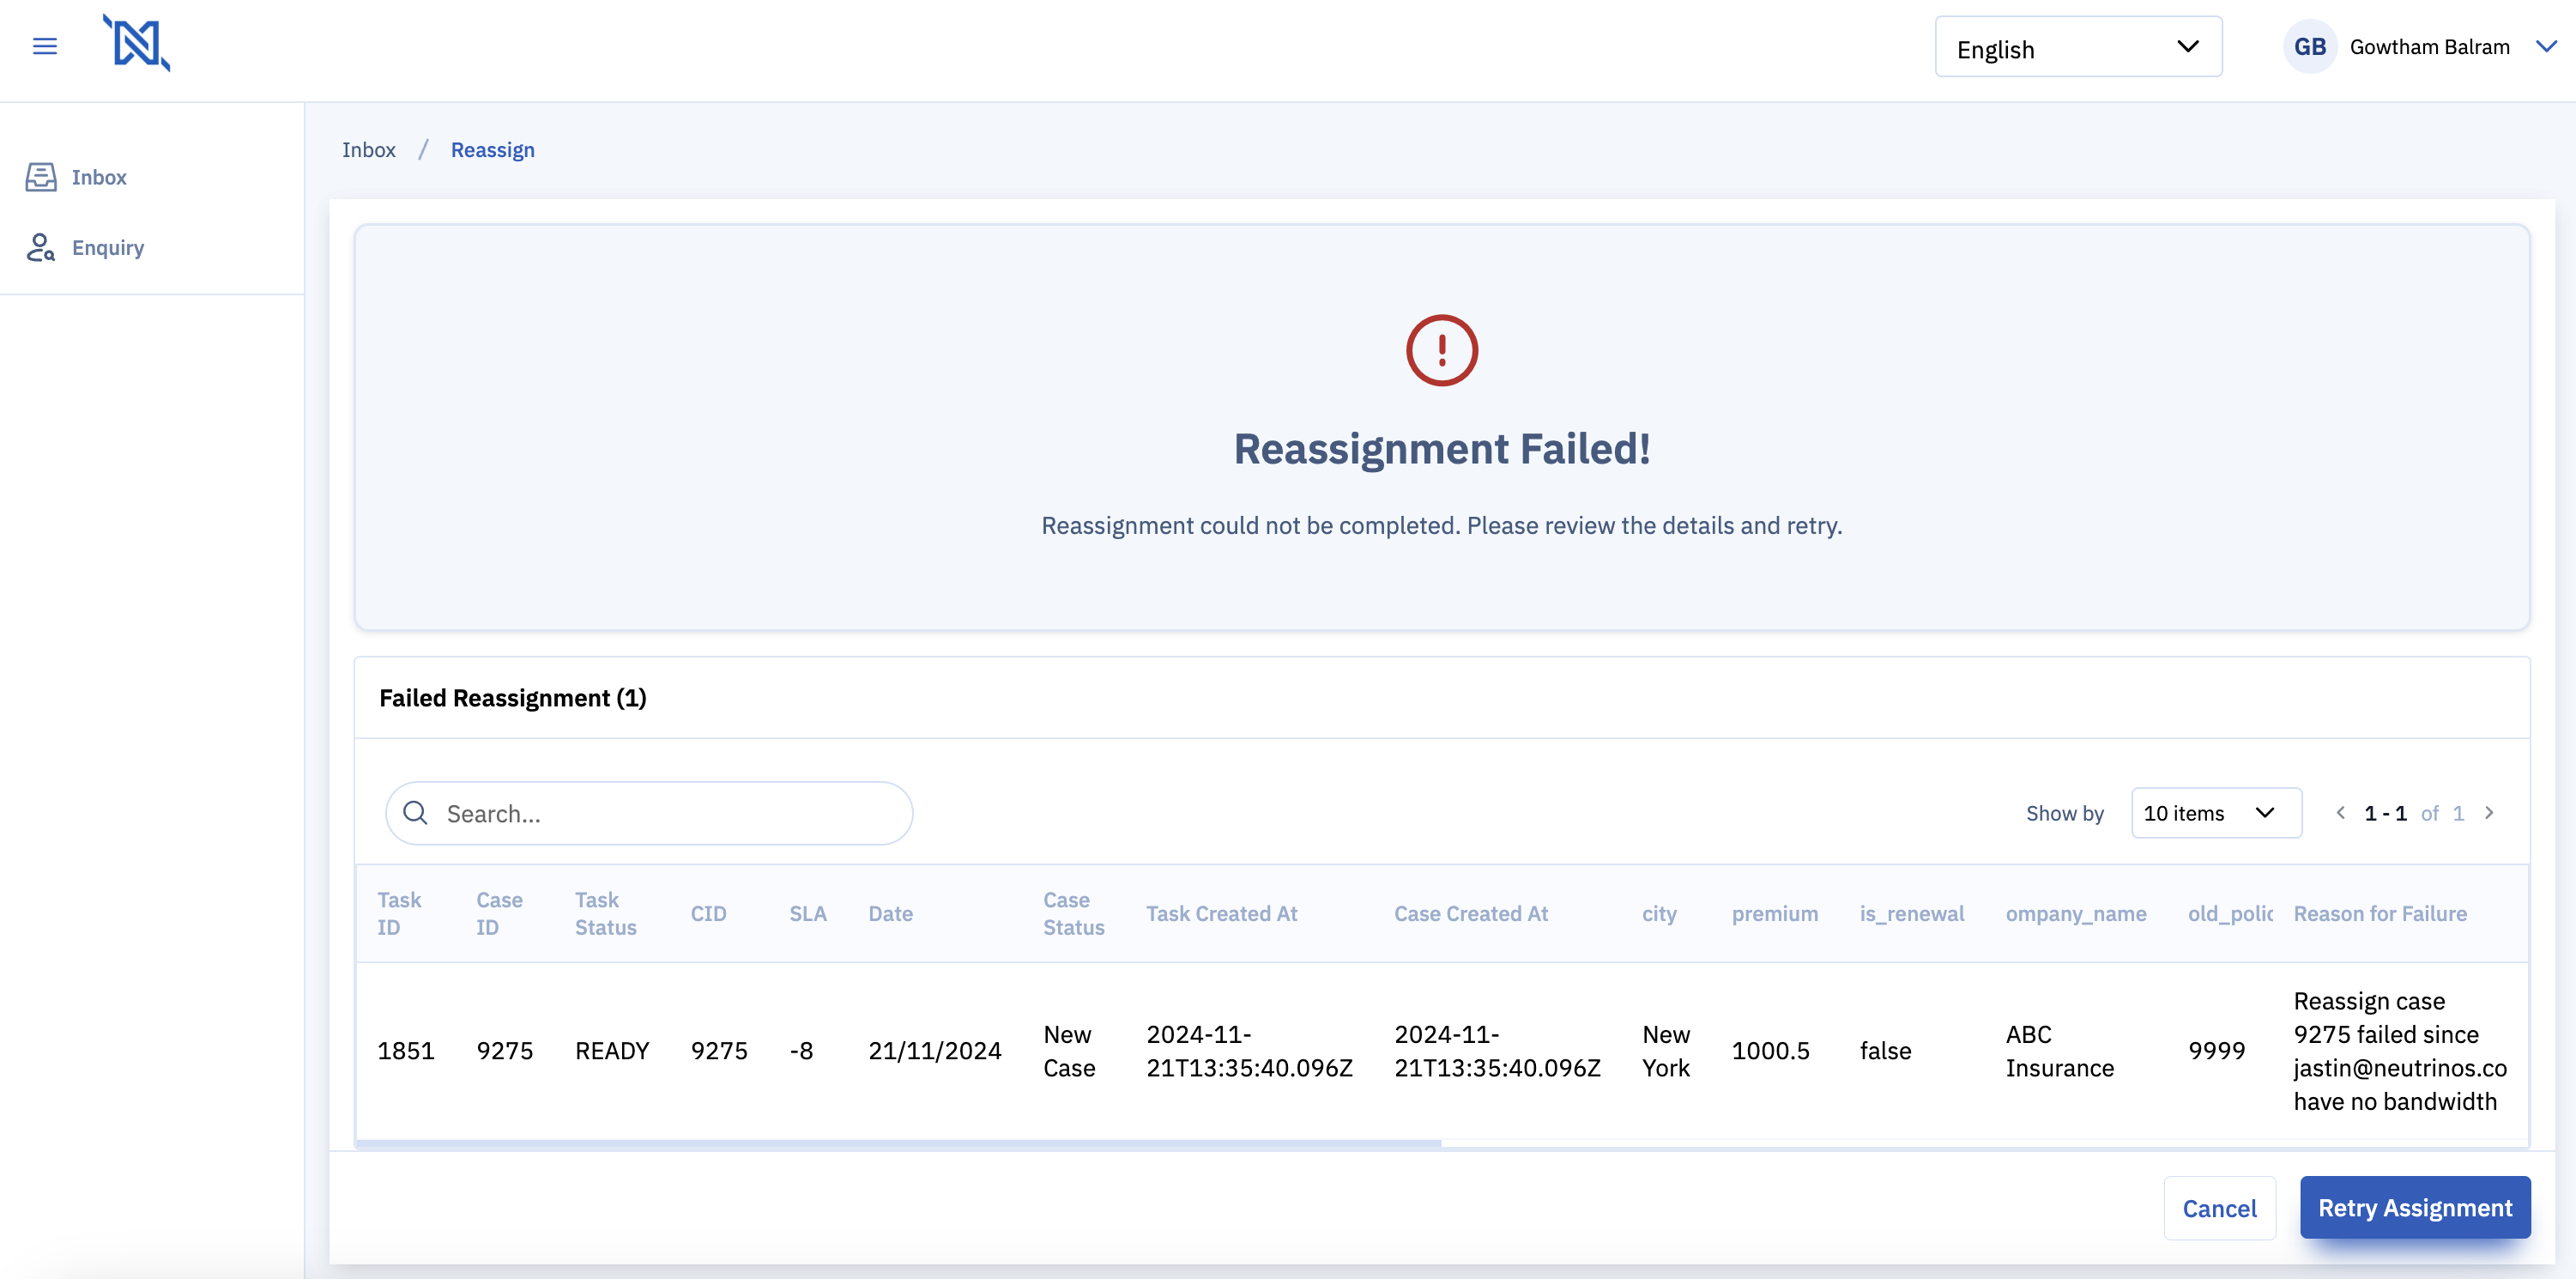
Task: Click the Reassign breadcrumb
Action: 493,150
